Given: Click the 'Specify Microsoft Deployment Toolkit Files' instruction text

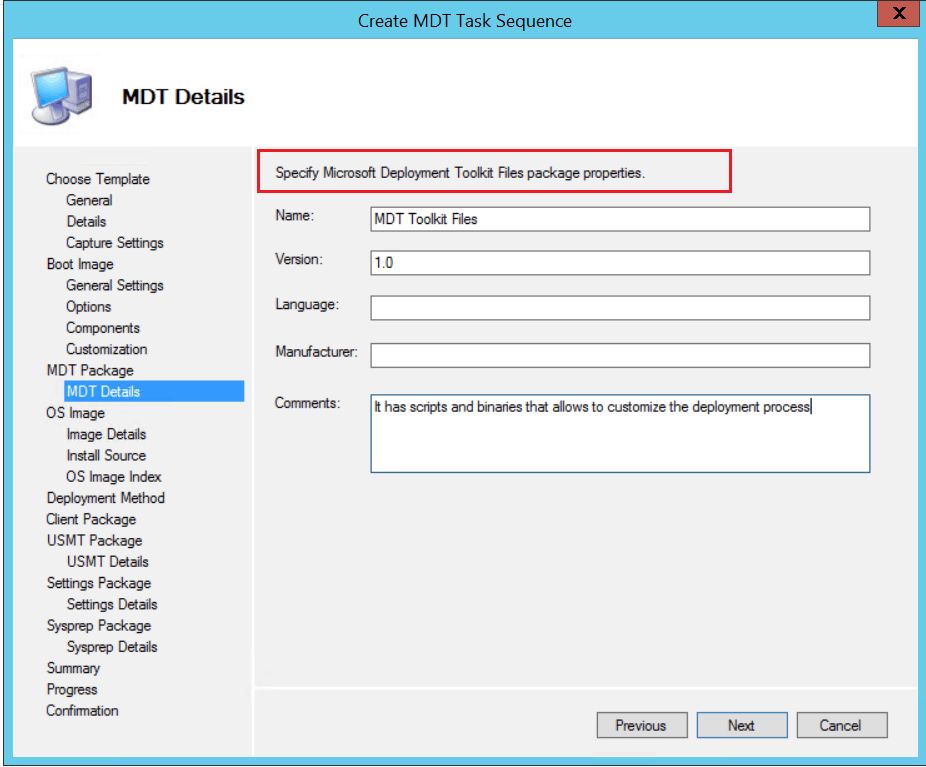Looking at the screenshot, I should click(x=460, y=173).
